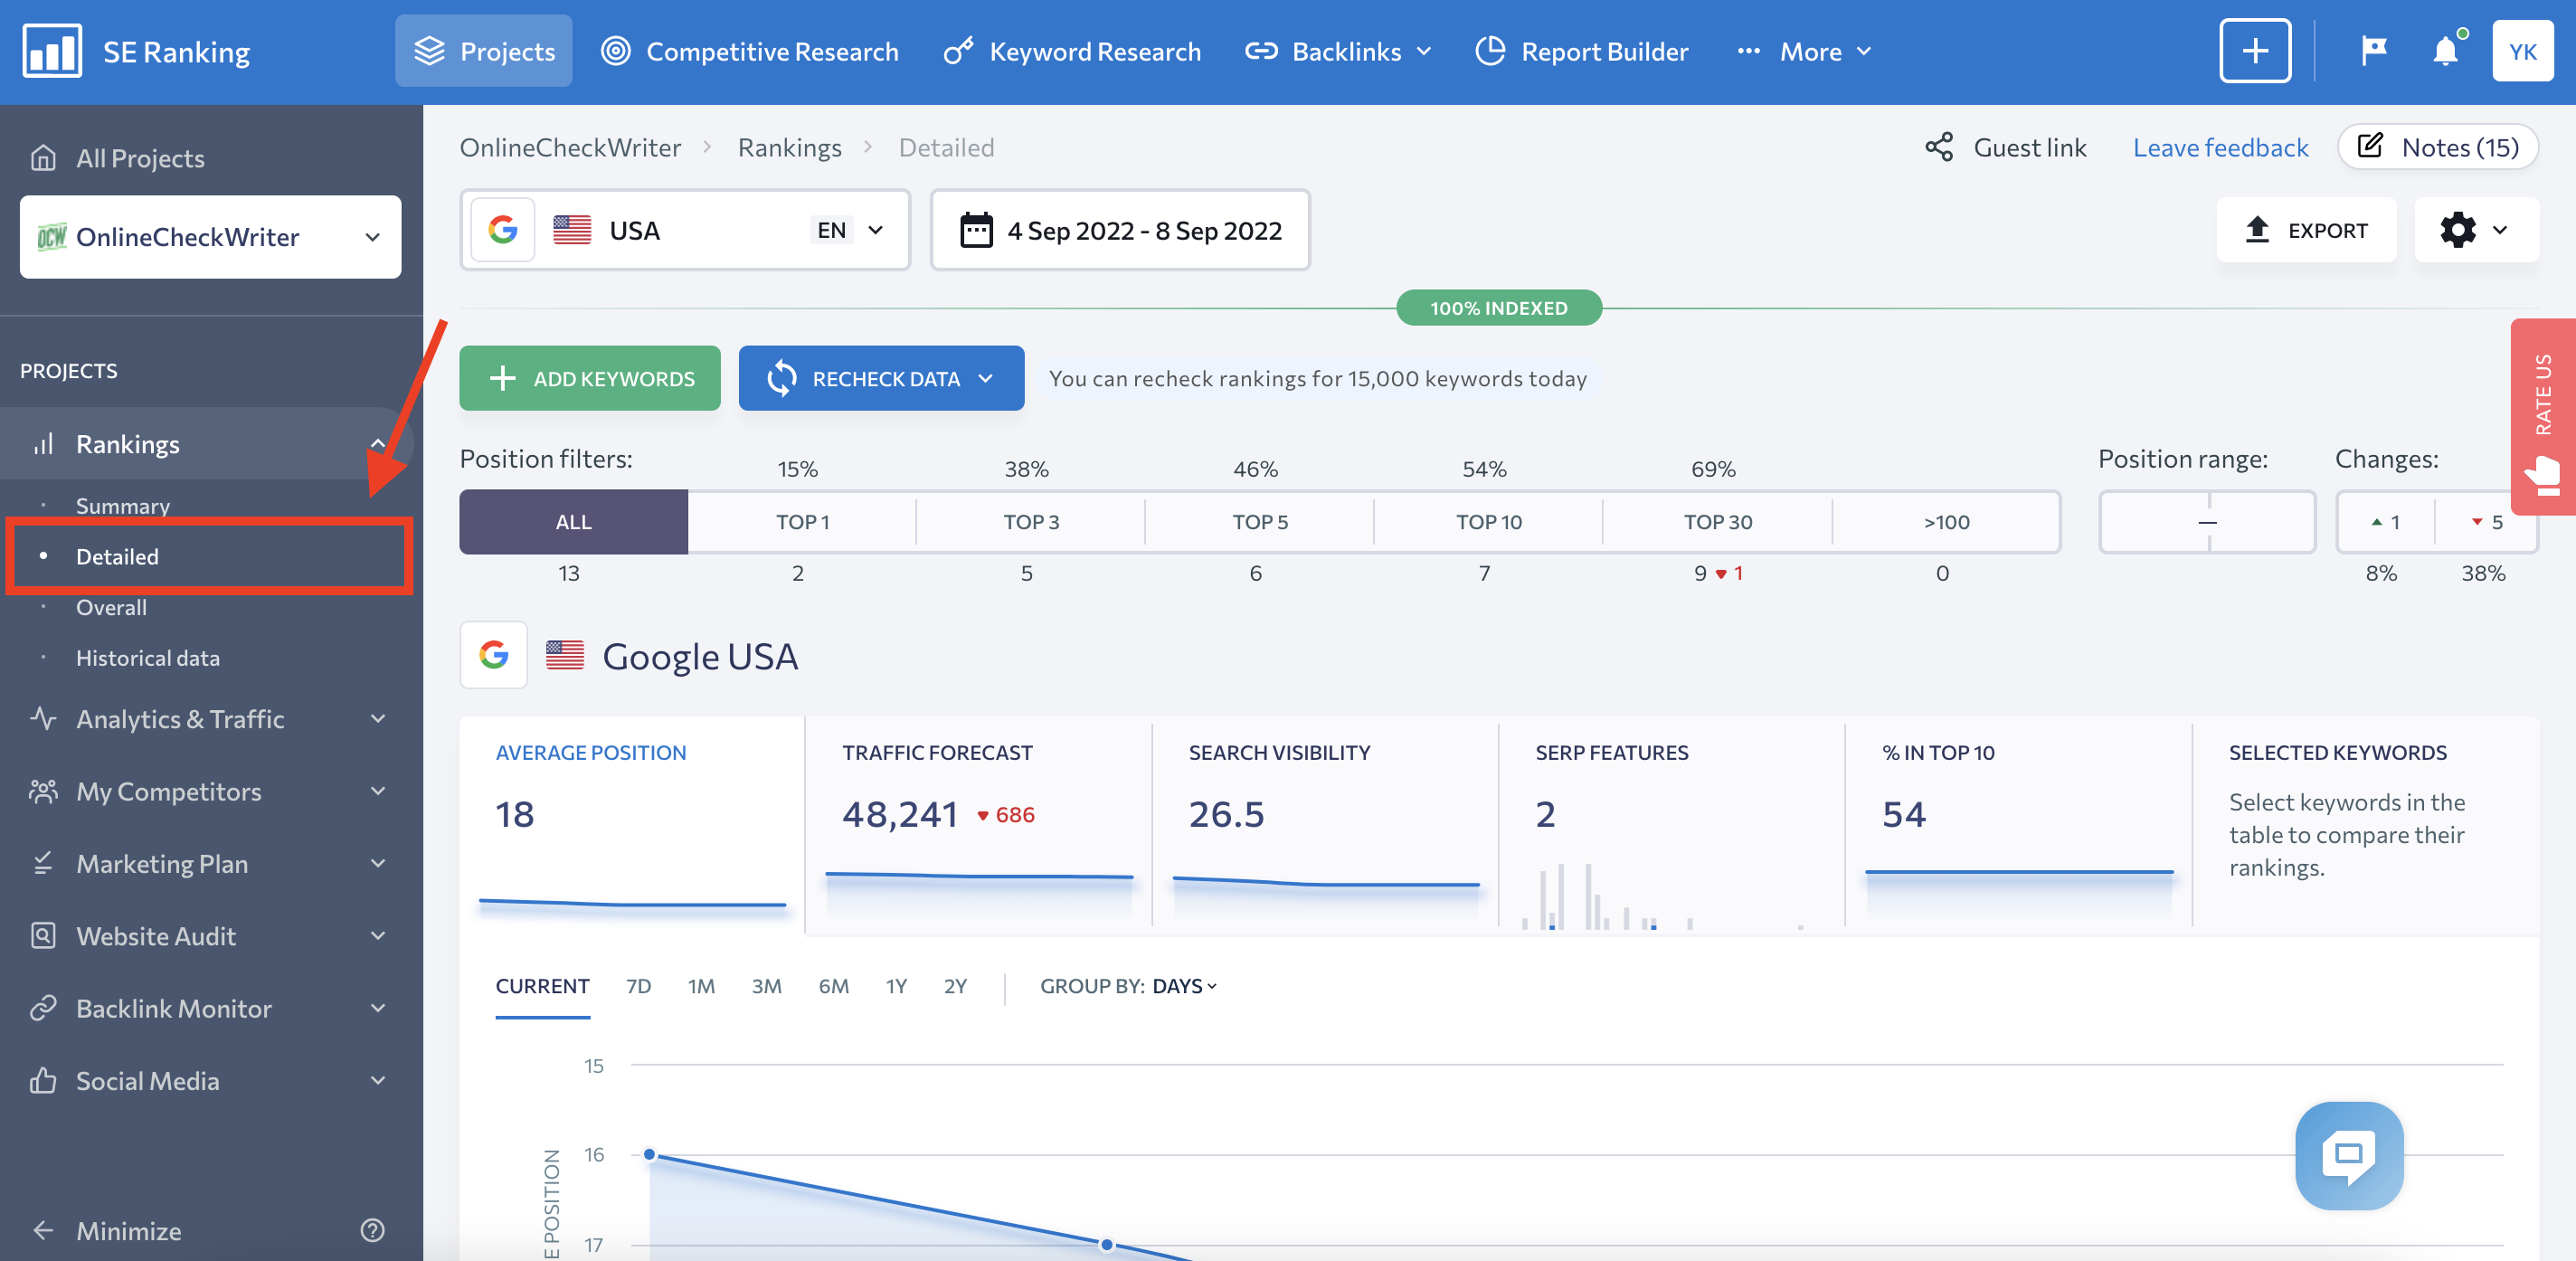Click the ADD KEYWORDS button
This screenshot has height=1261, width=2576.
pos(590,378)
